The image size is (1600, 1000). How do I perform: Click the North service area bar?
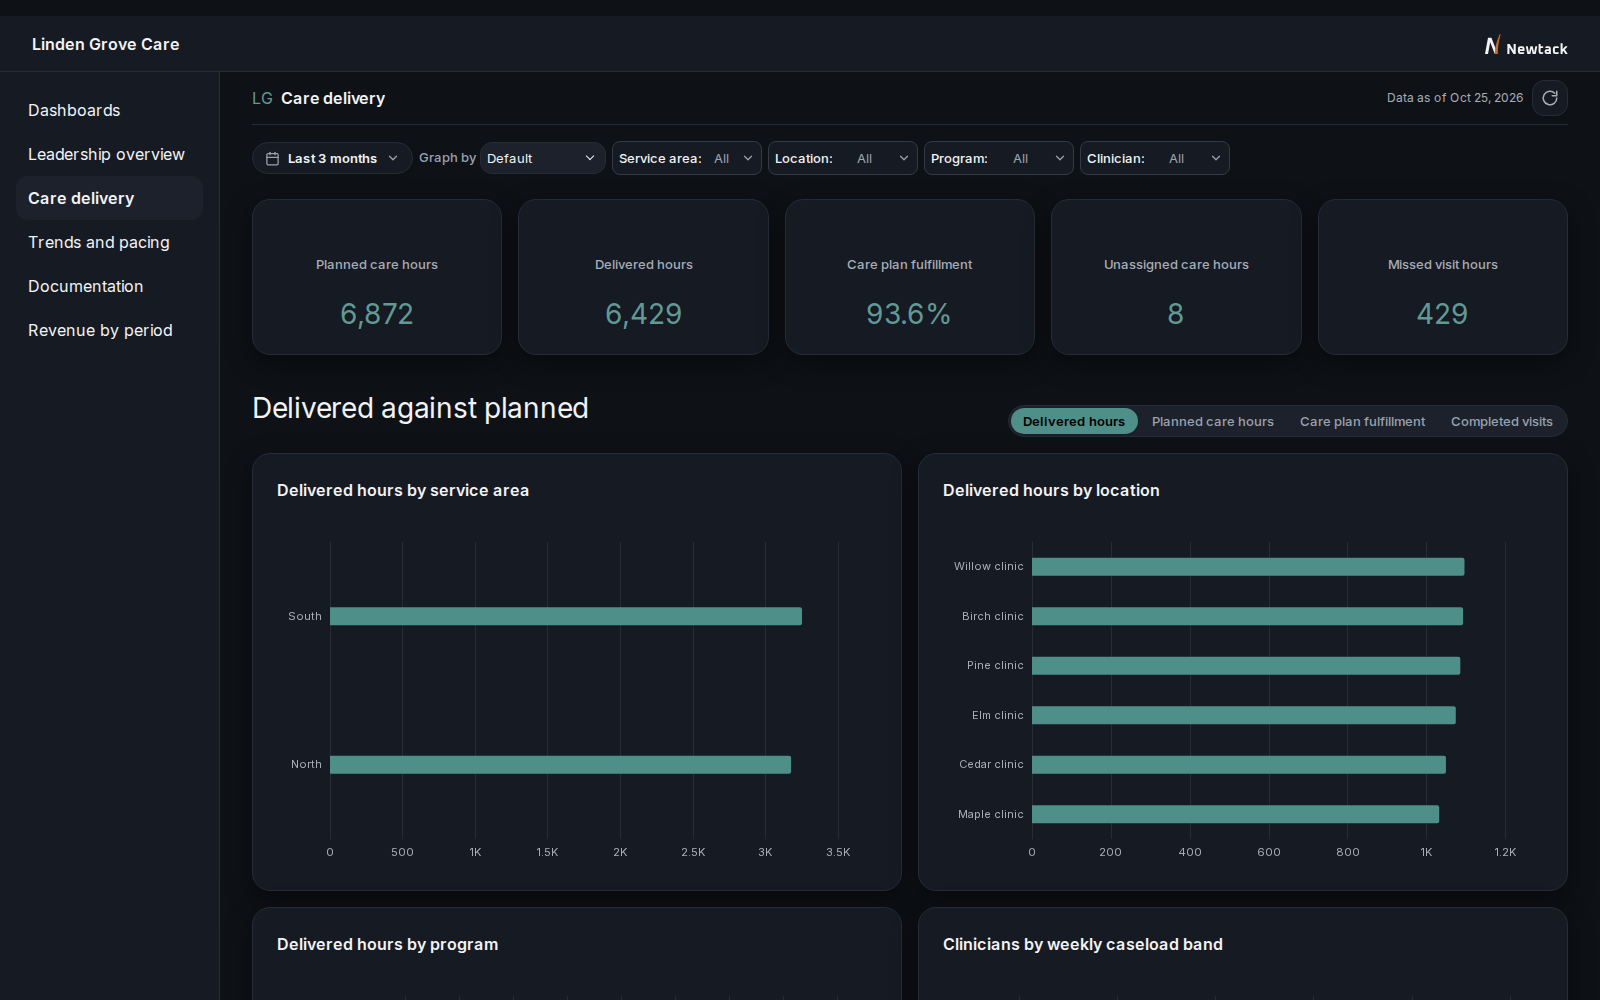click(x=560, y=764)
